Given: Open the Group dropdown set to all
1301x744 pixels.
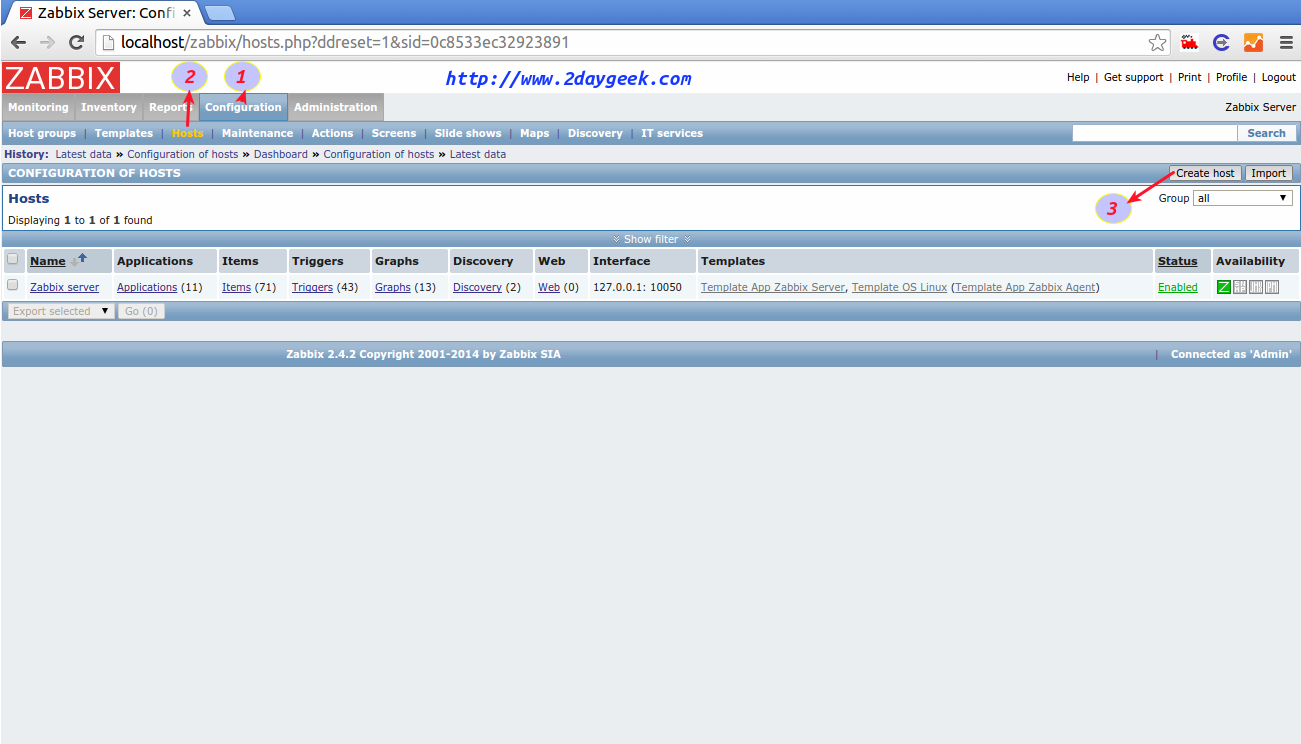Looking at the screenshot, I should click(x=1243, y=198).
